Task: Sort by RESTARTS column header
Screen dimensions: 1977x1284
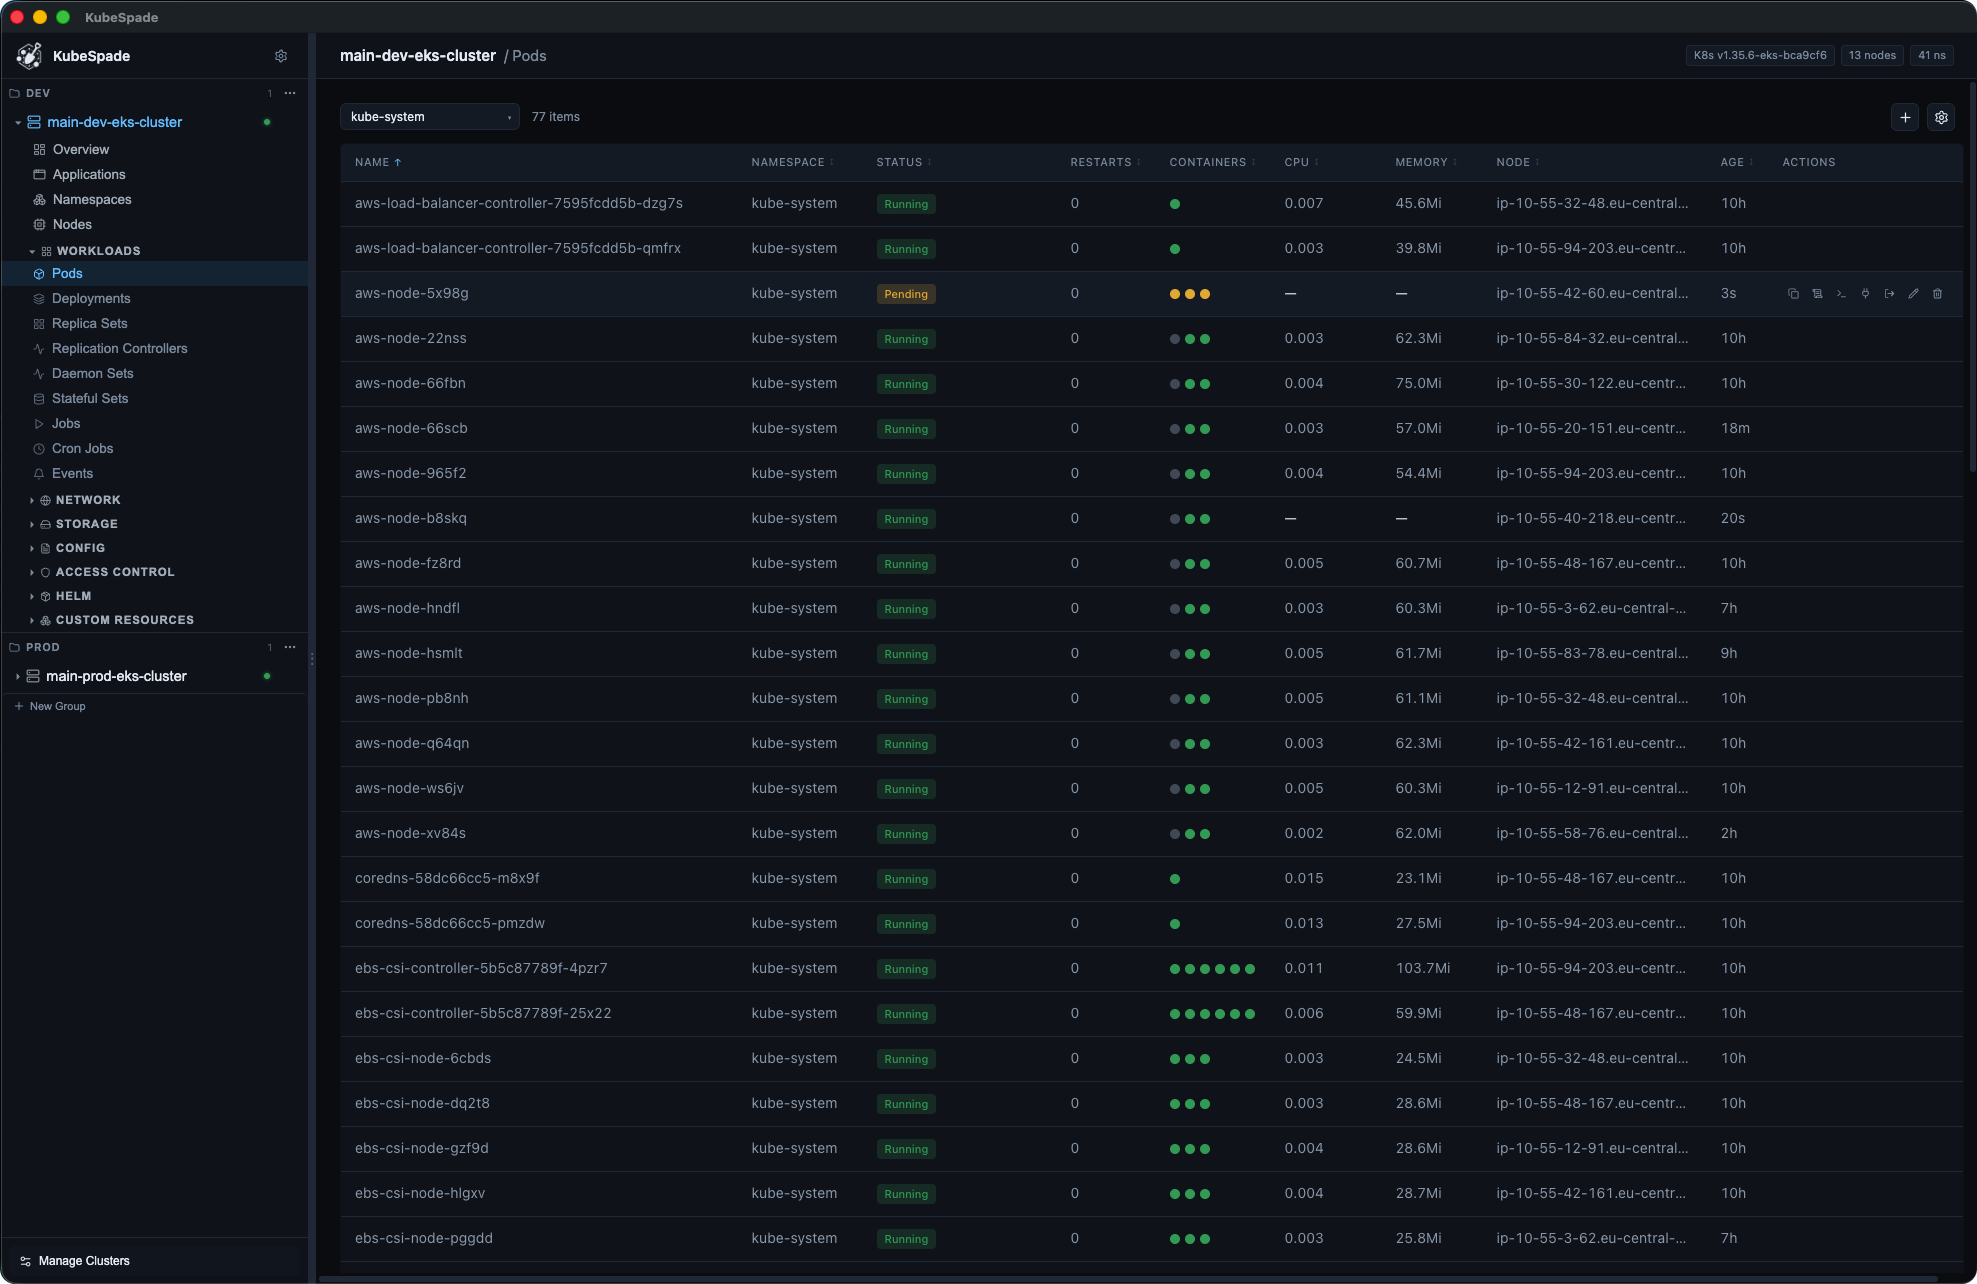Action: pos(1106,162)
